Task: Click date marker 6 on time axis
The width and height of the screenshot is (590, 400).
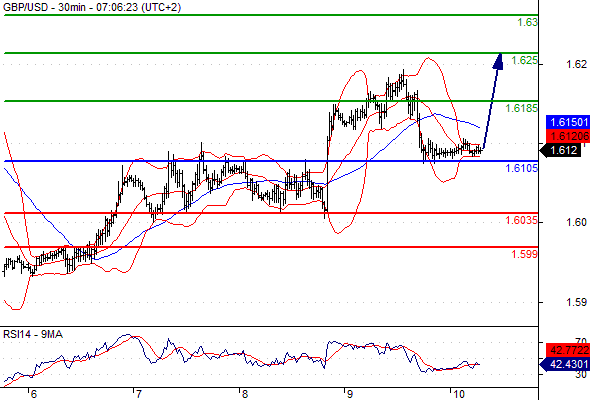Action: coord(33,394)
